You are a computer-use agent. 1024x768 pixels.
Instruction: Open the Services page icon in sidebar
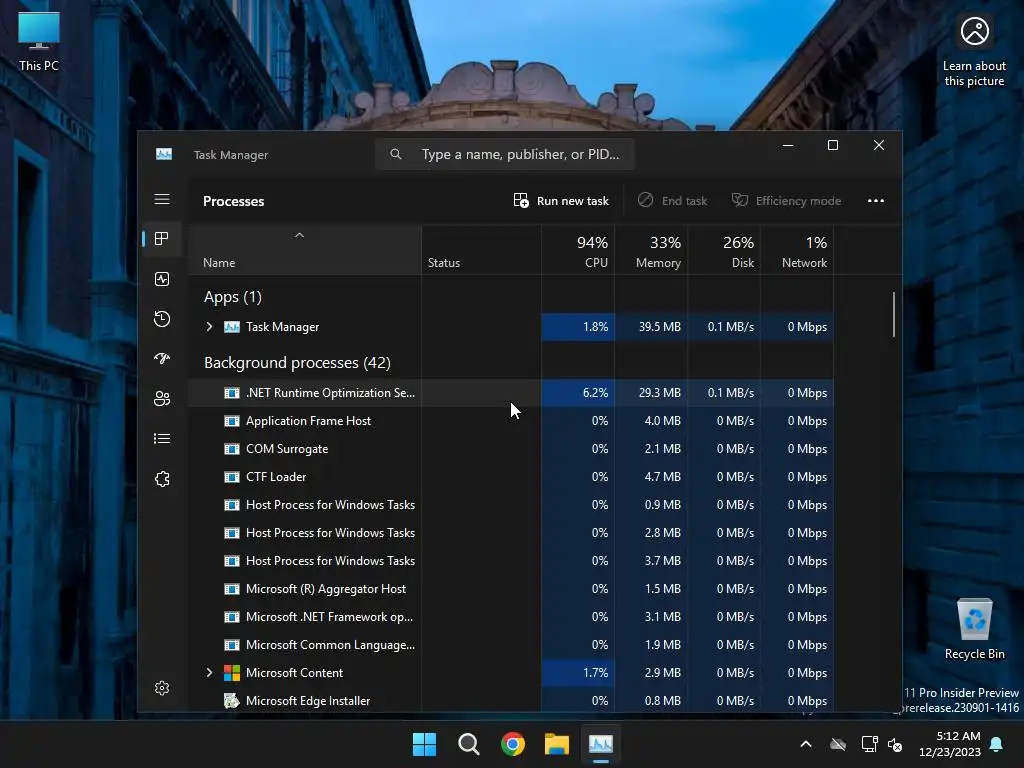coord(162,479)
